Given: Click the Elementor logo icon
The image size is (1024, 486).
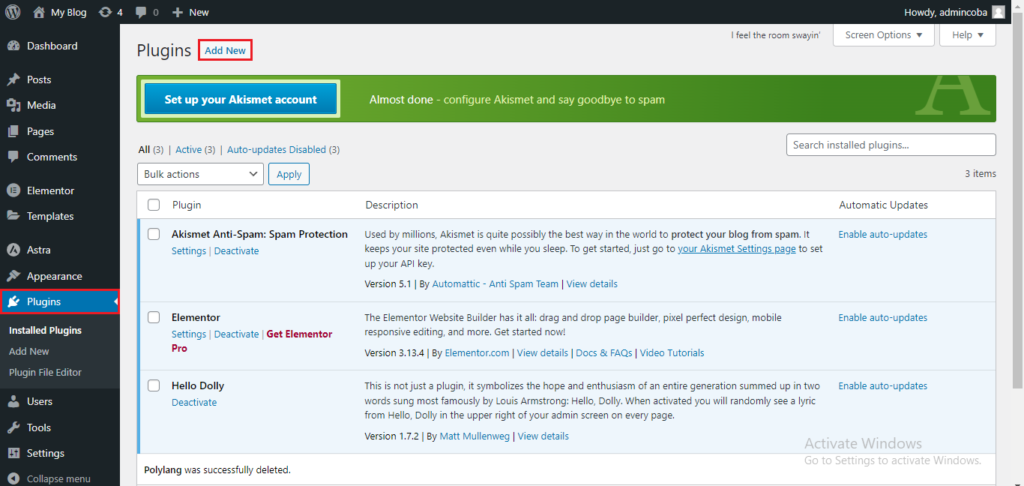Looking at the screenshot, I should 13,191.
